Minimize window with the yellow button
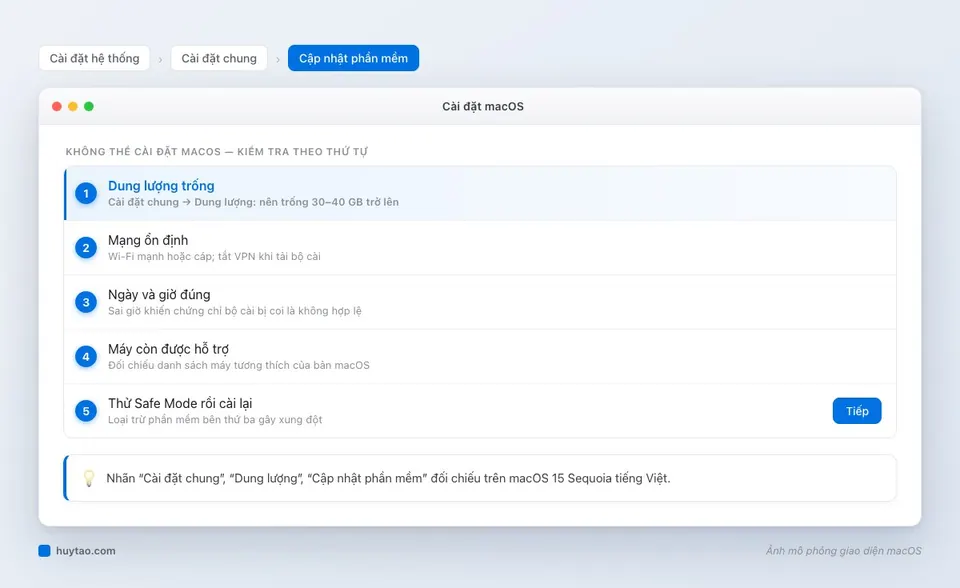 pos(73,107)
